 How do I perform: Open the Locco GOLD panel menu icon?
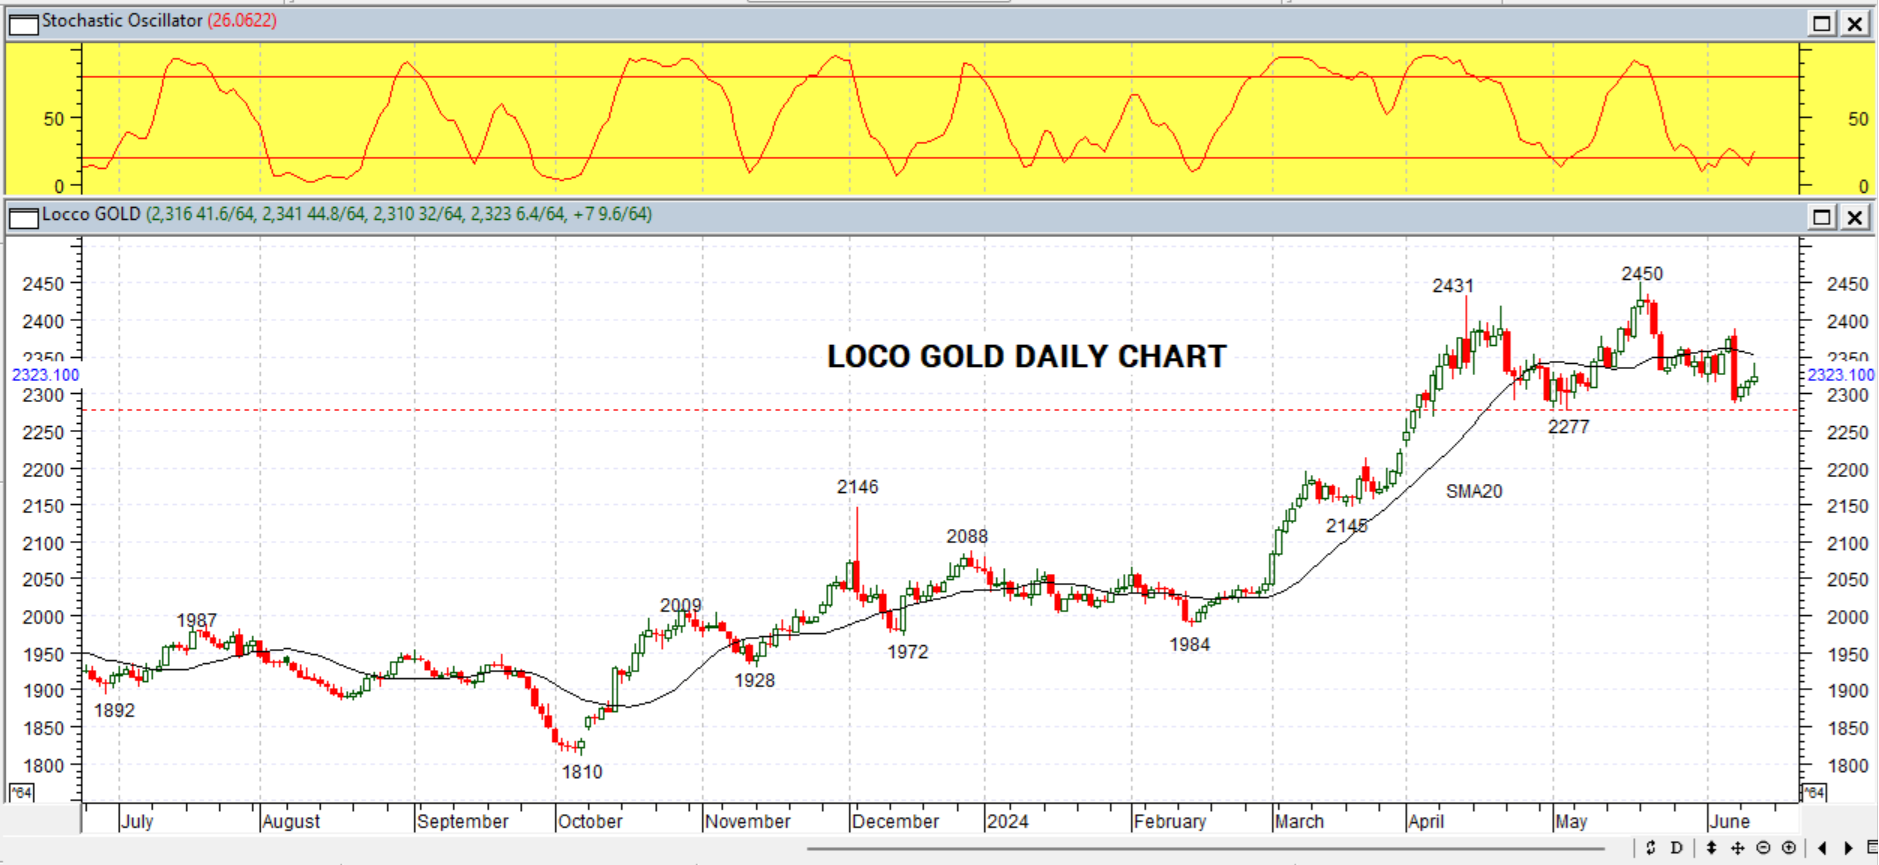(23, 217)
